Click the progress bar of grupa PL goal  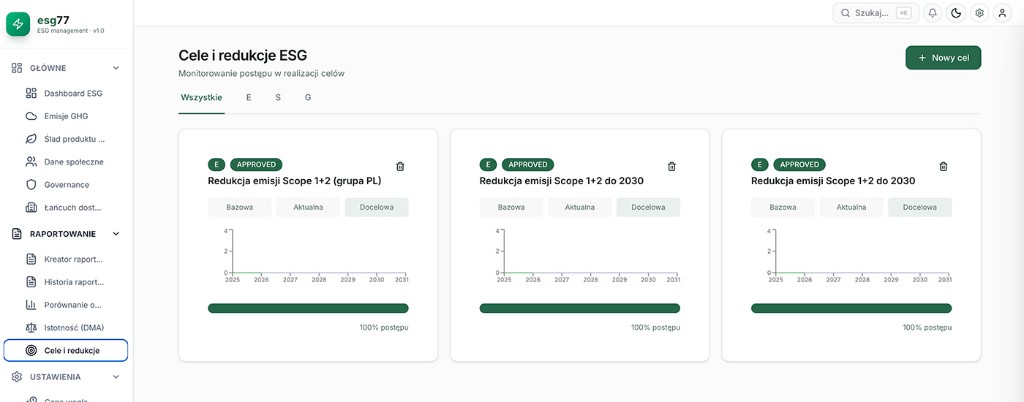[308, 308]
